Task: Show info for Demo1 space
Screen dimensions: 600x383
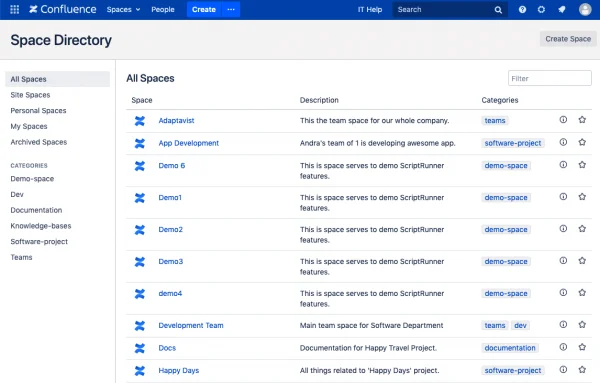Action: (563, 197)
